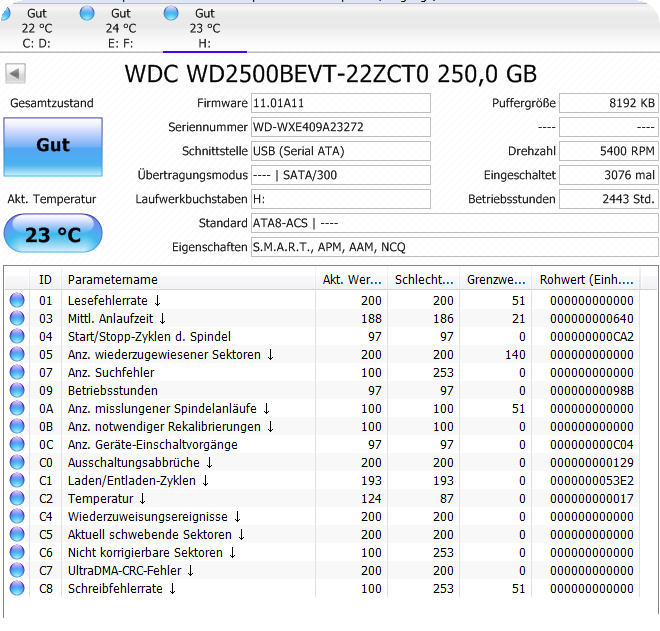Click raw value 000000000017 of Temperatur
This screenshot has width=660, height=631.
(x=592, y=499)
